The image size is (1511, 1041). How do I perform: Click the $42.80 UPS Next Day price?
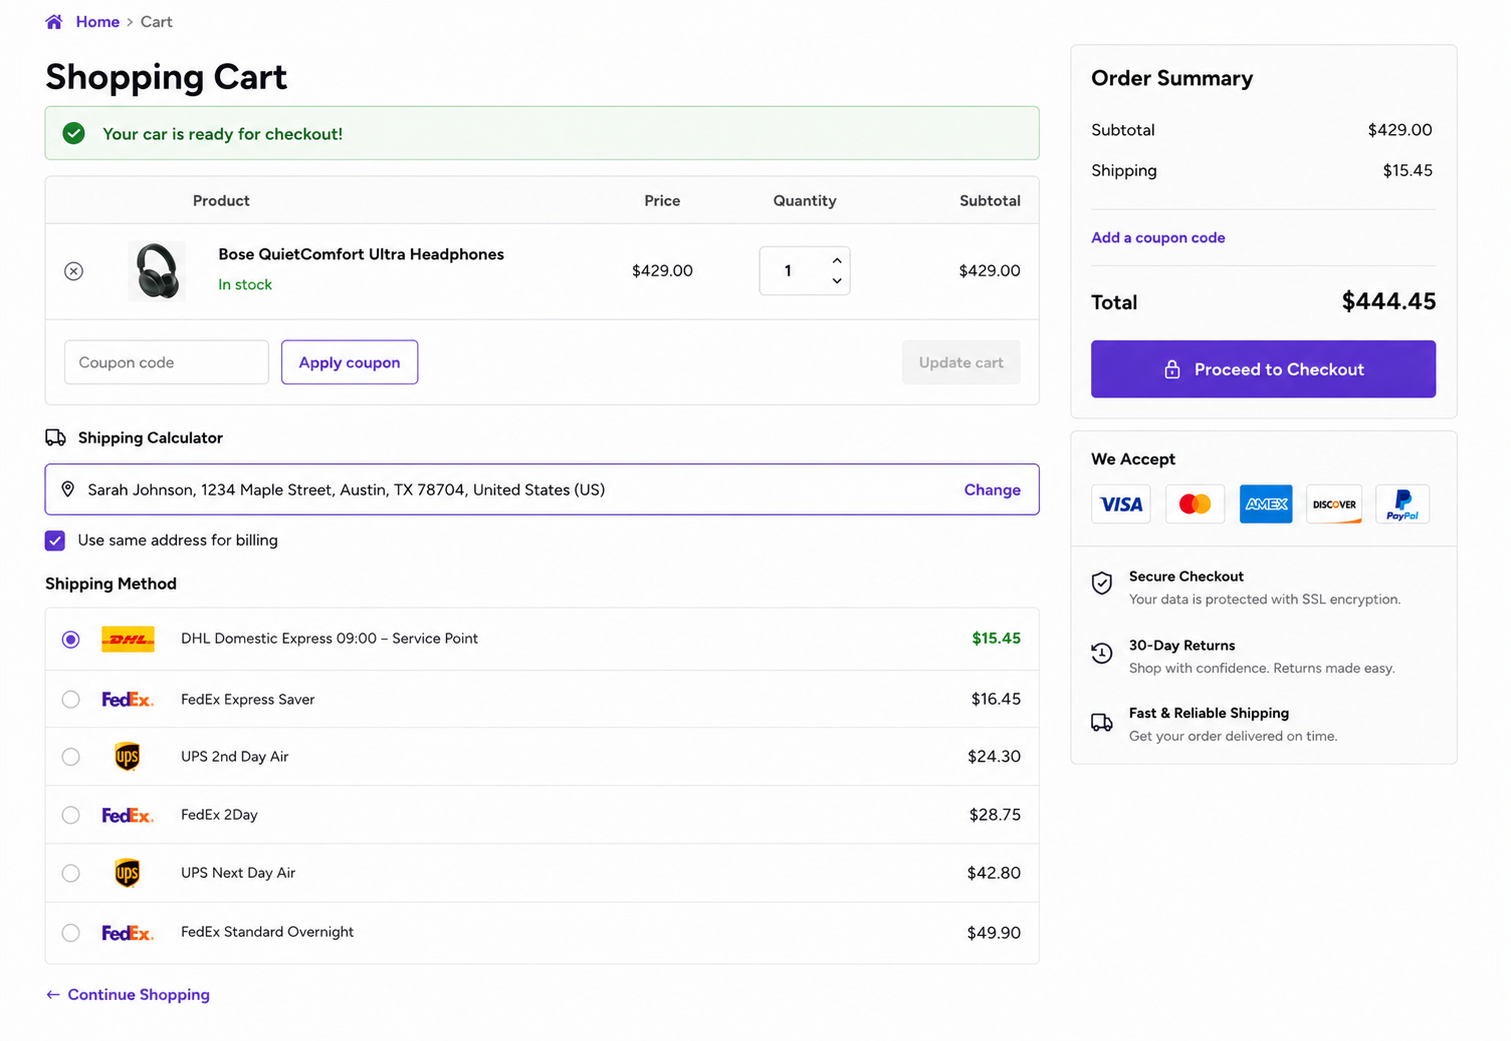[994, 873]
